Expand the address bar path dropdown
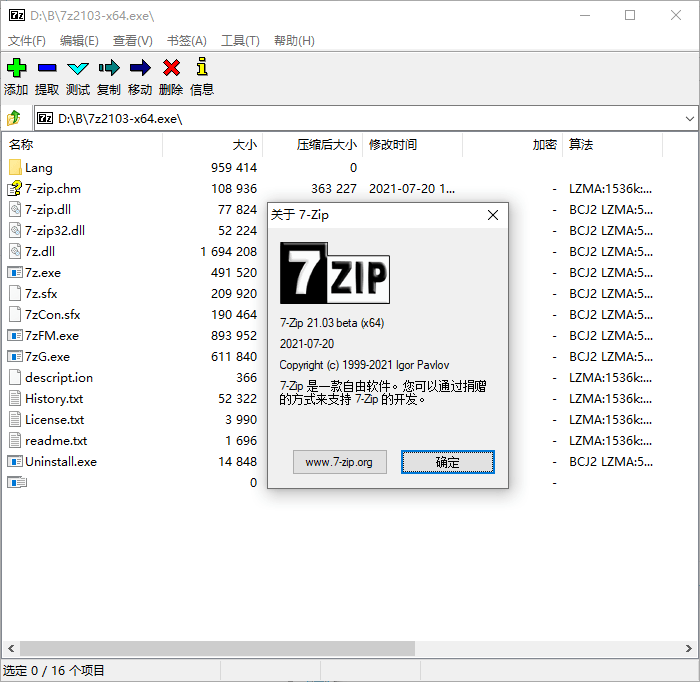 689,118
